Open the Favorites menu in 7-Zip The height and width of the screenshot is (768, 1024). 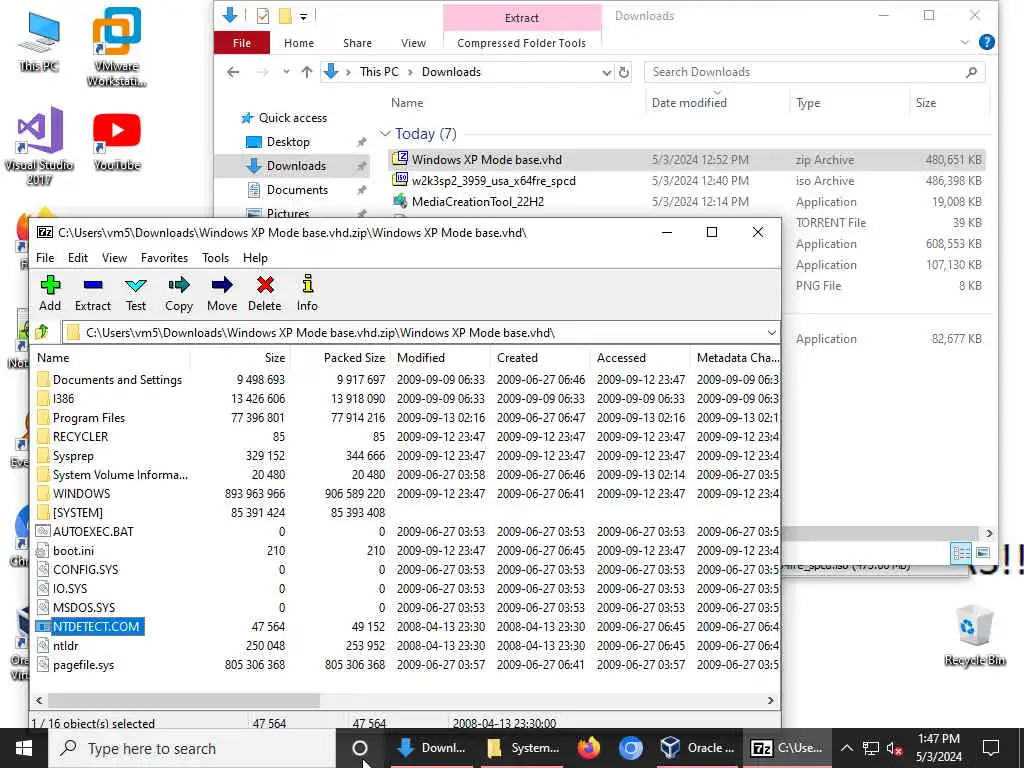pyautogui.click(x=165, y=257)
